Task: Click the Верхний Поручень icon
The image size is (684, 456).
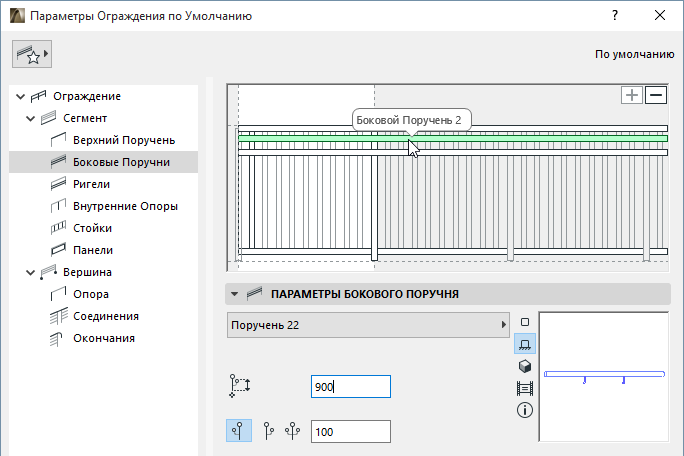Action: 58,140
